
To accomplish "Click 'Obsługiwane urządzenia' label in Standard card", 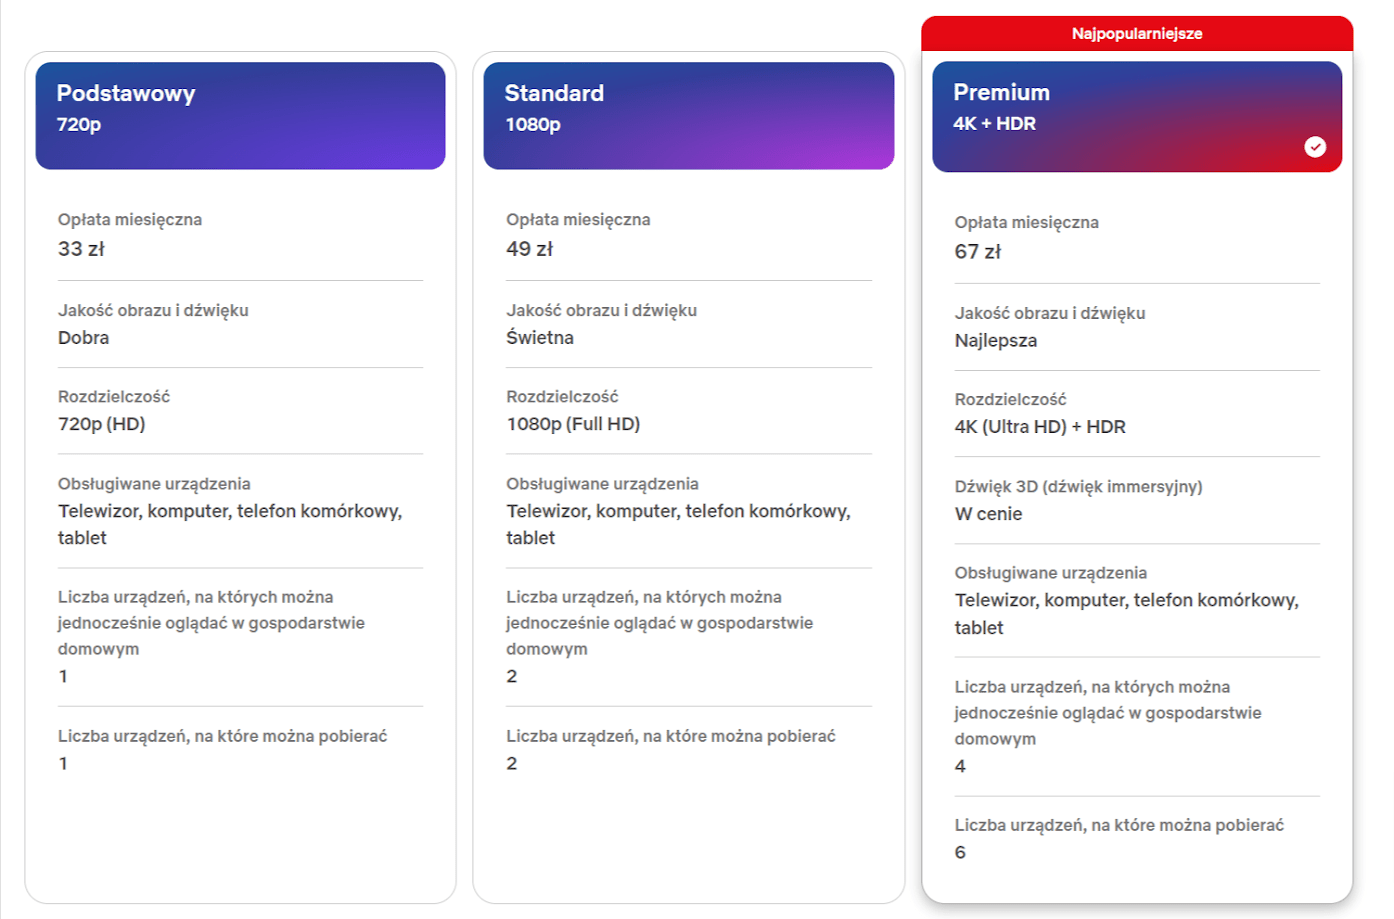I will [x=602, y=484].
